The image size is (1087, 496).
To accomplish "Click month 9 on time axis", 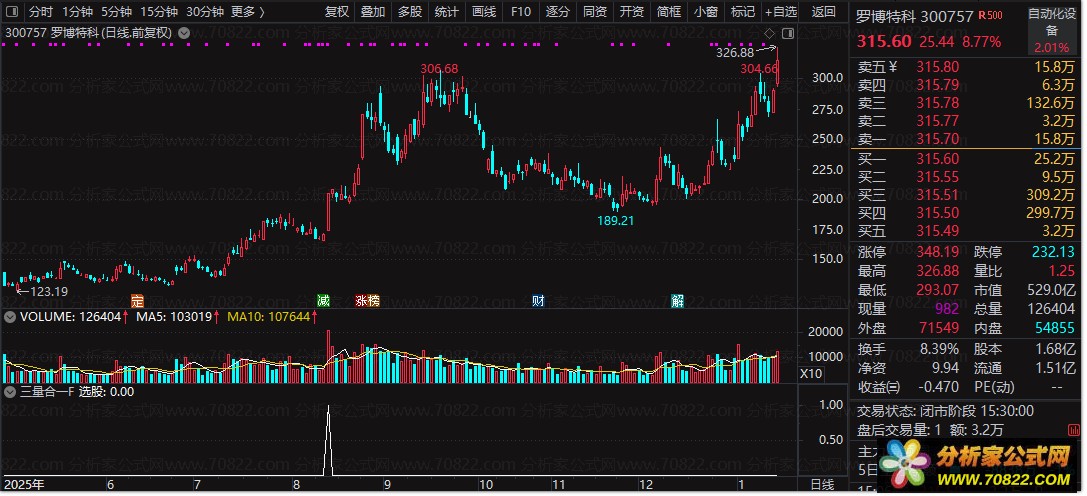I will (388, 484).
